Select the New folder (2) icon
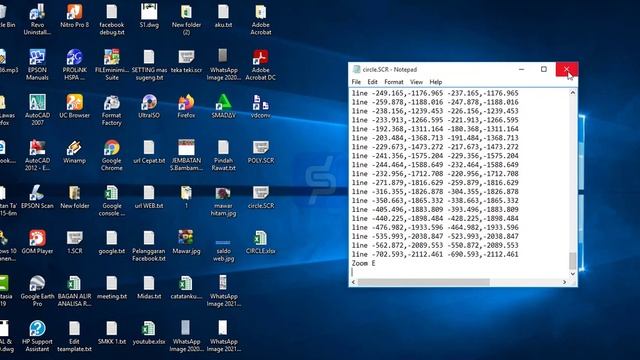640x360 pixels. tap(186, 20)
